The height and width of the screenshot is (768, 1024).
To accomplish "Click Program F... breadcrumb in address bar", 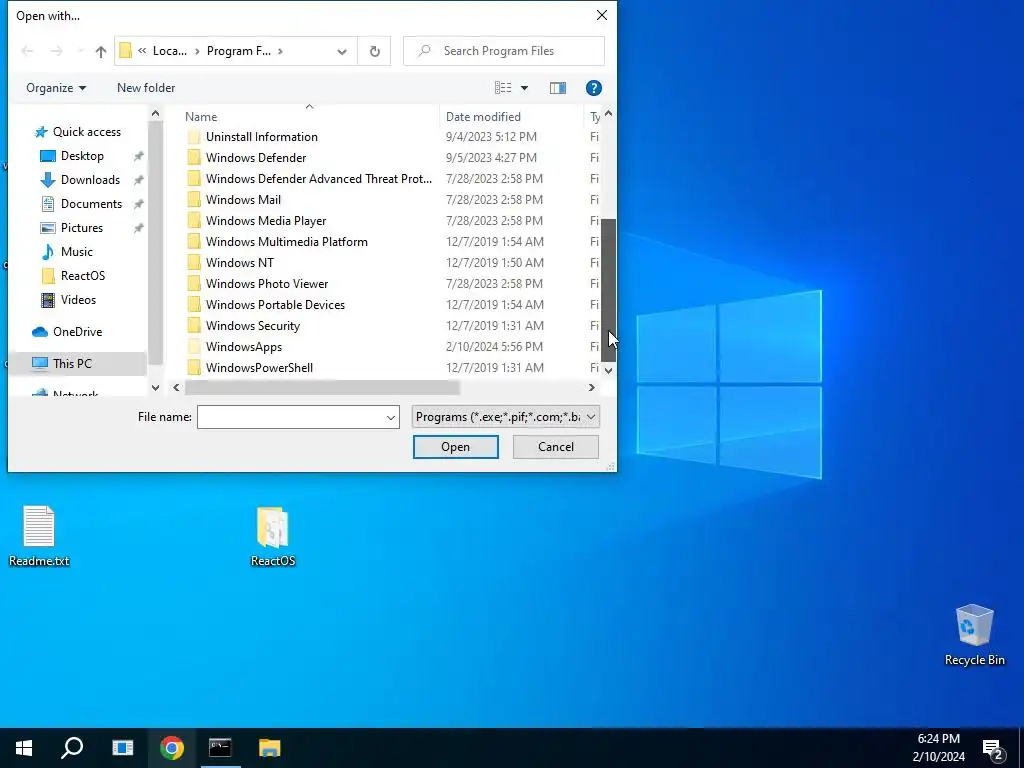I will click(238, 51).
